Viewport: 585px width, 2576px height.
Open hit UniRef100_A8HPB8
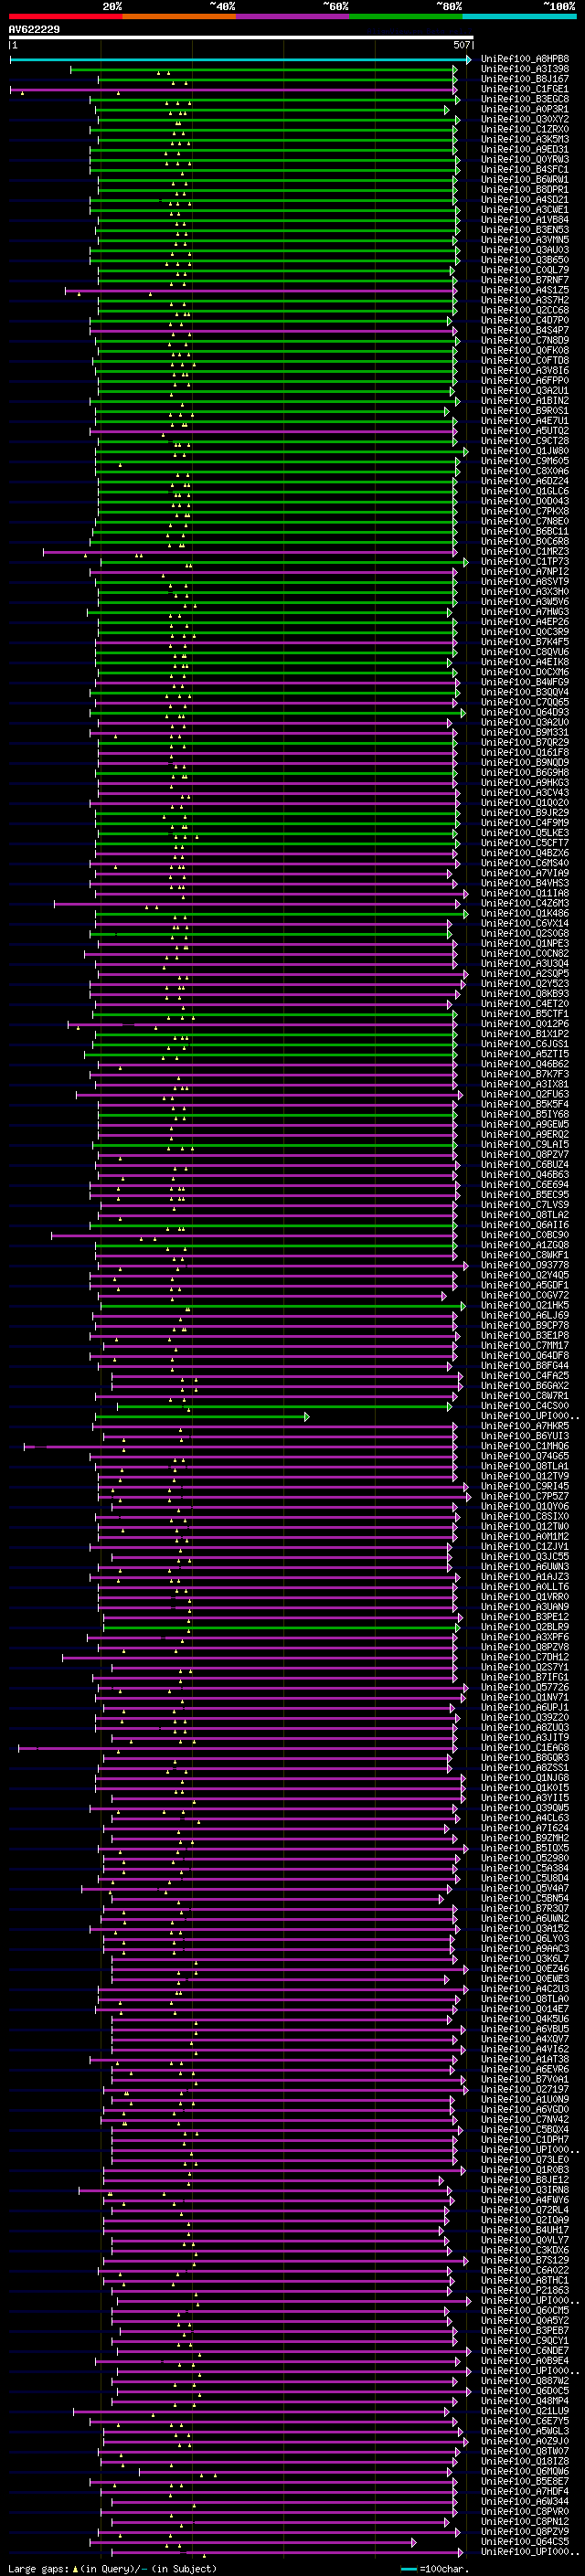tap(525, 59)
